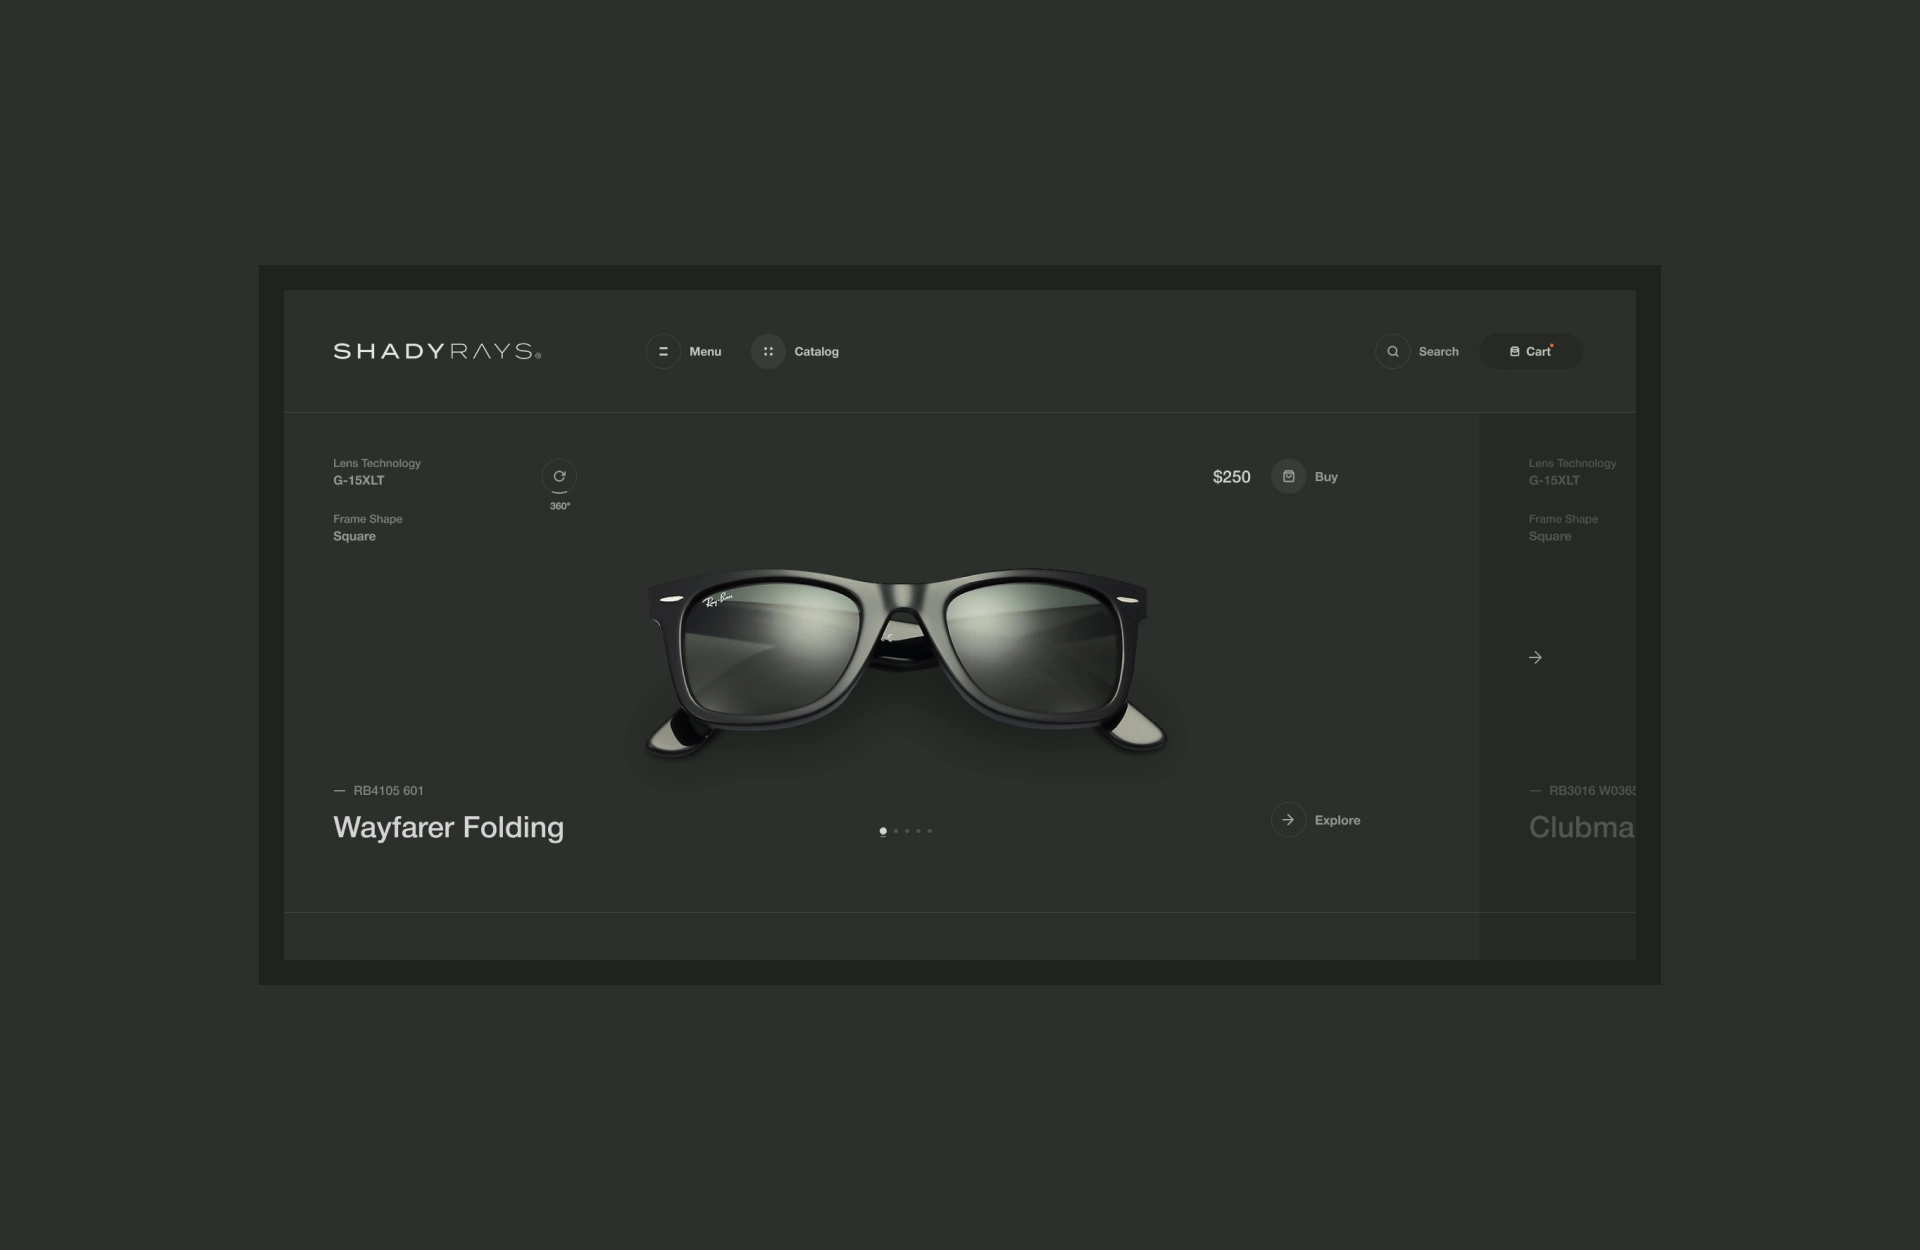Click the Shady Rays logo

pos(437,351)
